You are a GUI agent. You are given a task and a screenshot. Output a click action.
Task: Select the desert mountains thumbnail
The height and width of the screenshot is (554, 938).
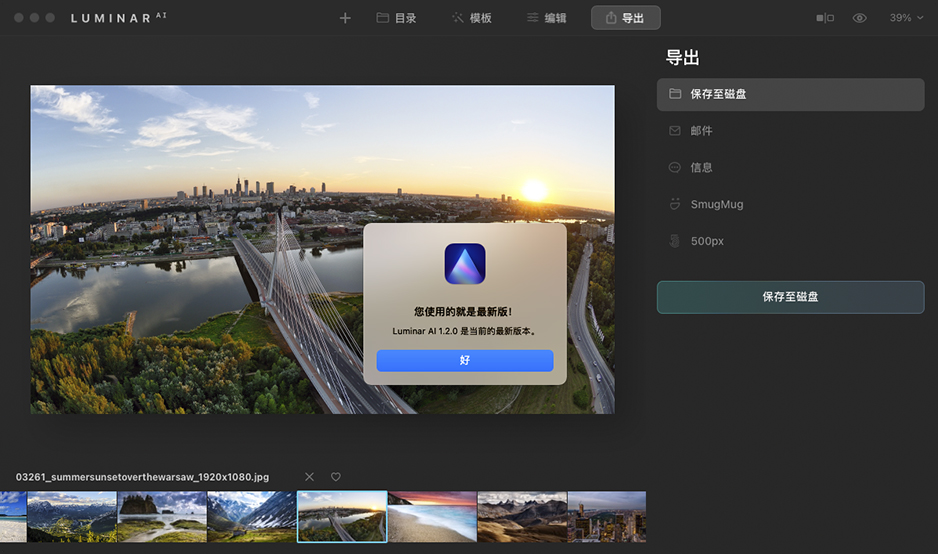coord(522,517)
